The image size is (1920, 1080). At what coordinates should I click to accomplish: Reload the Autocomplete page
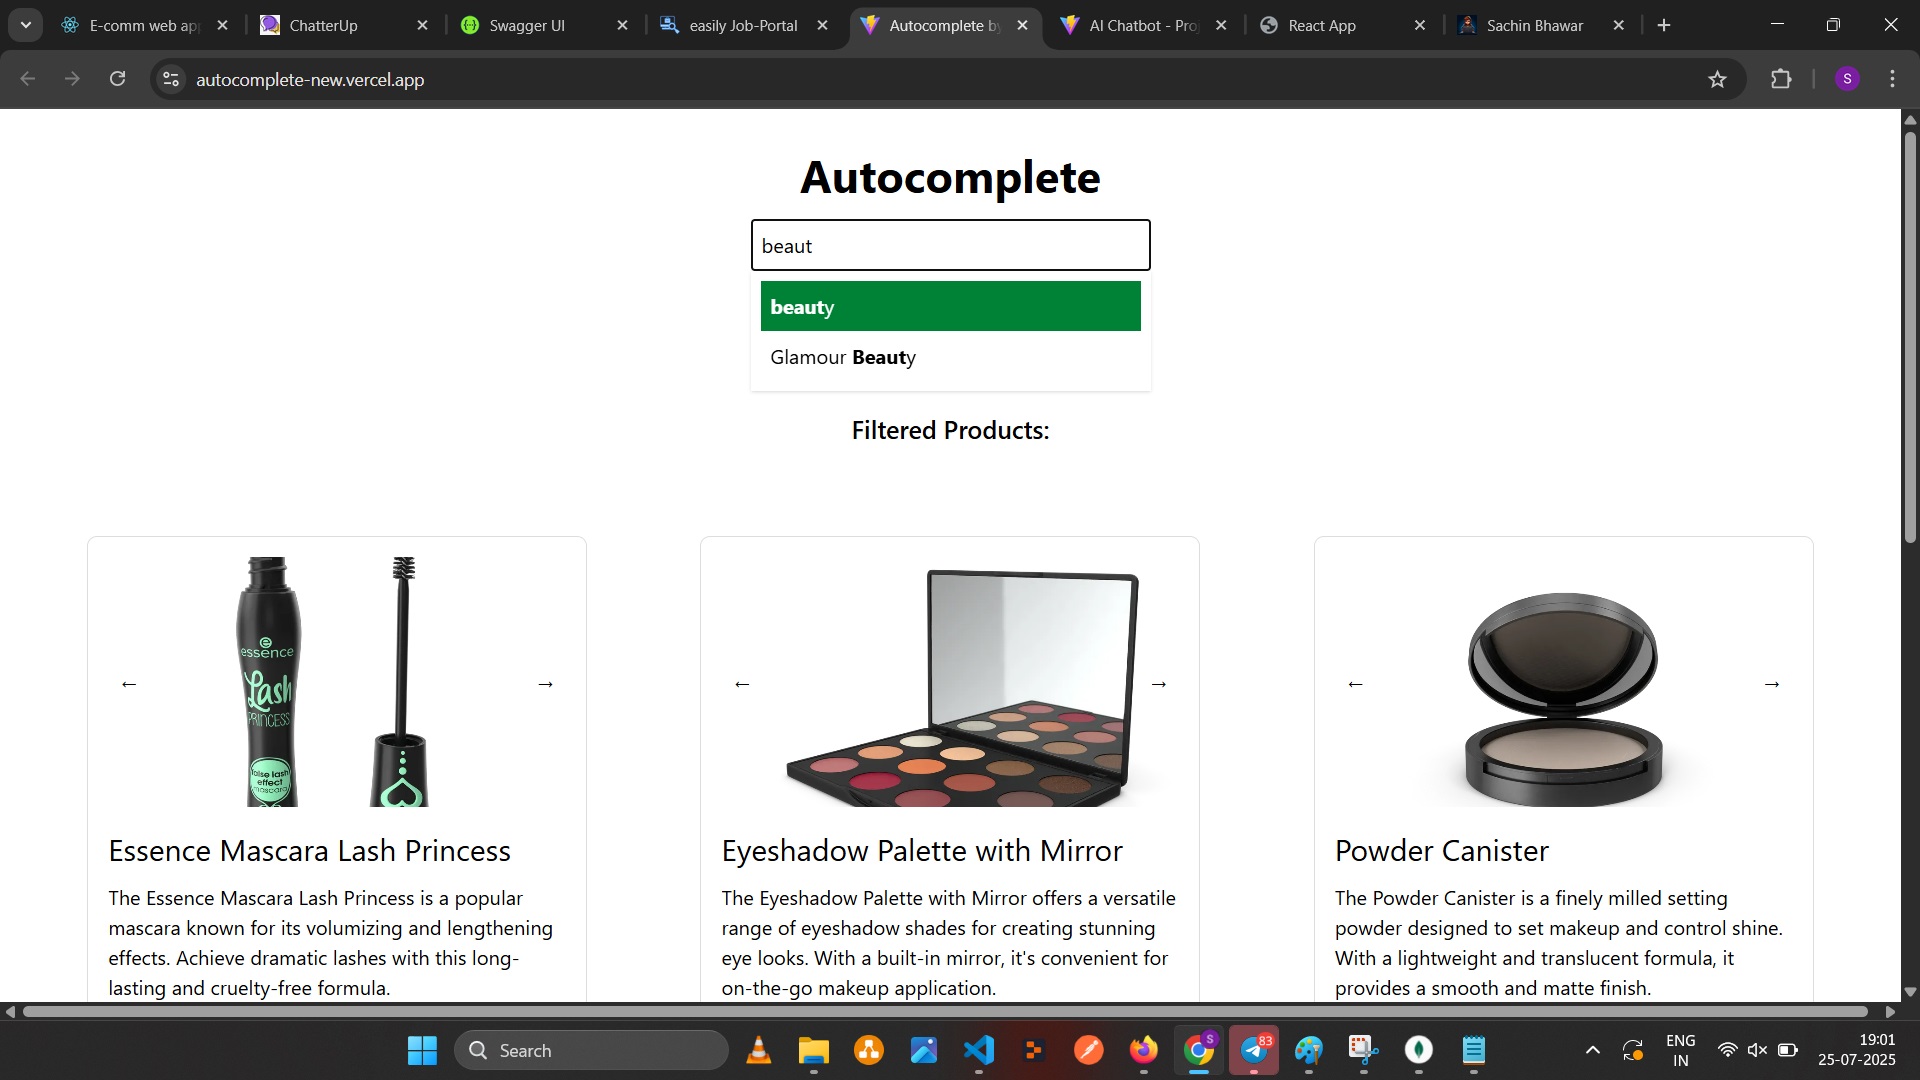[117, 79]
